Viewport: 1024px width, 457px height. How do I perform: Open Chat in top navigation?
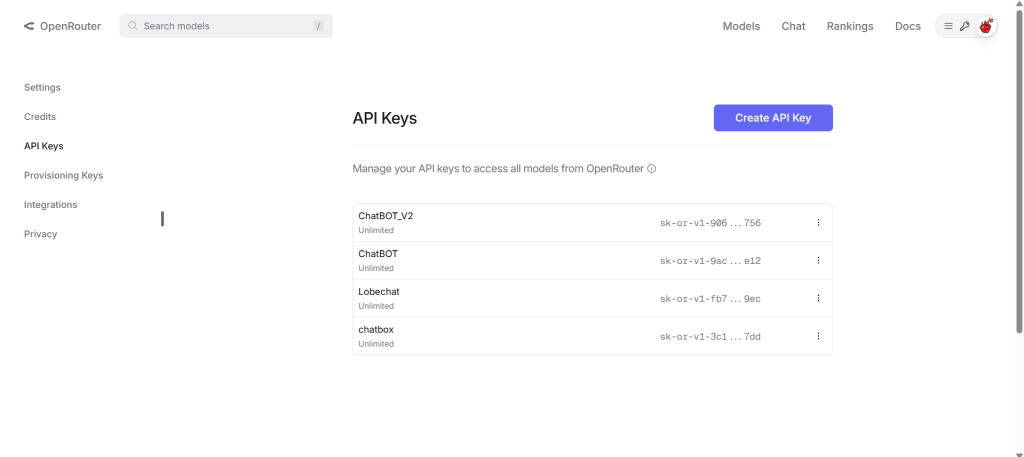[793, 26]
